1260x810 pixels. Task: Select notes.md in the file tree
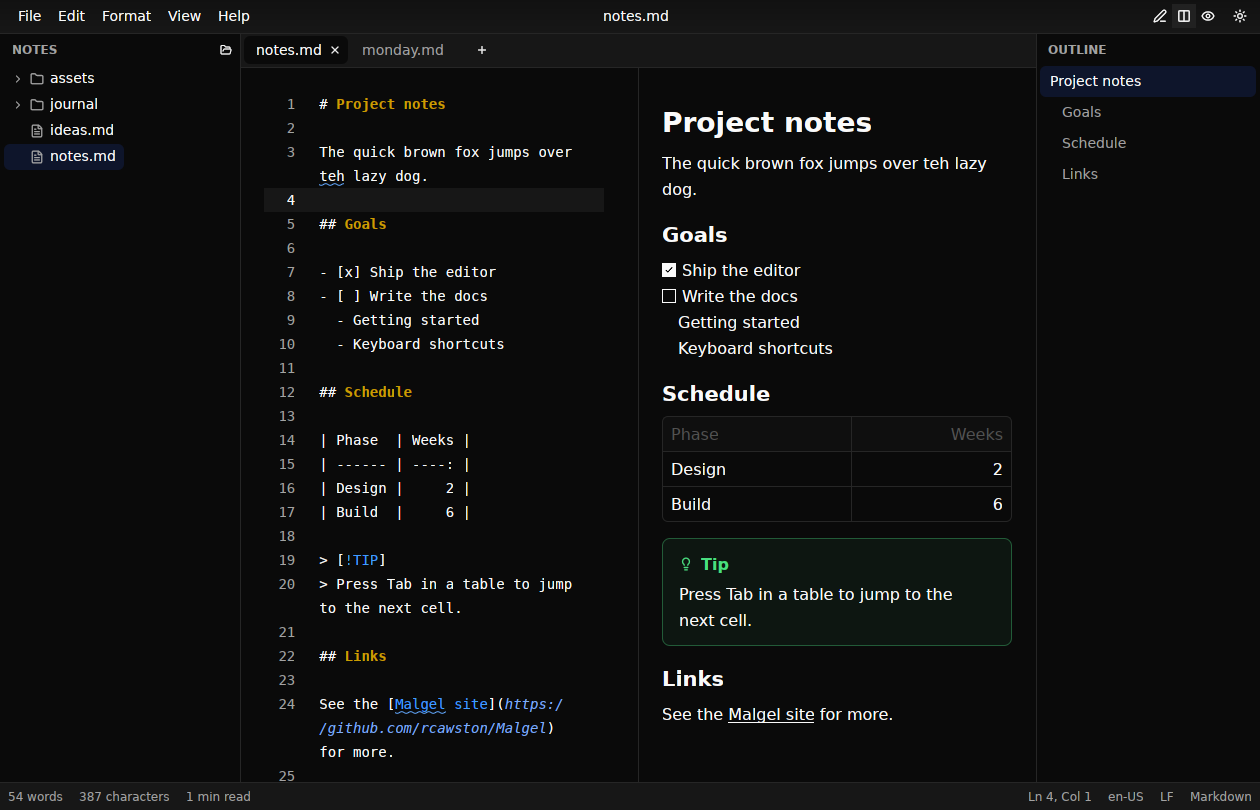64,156
